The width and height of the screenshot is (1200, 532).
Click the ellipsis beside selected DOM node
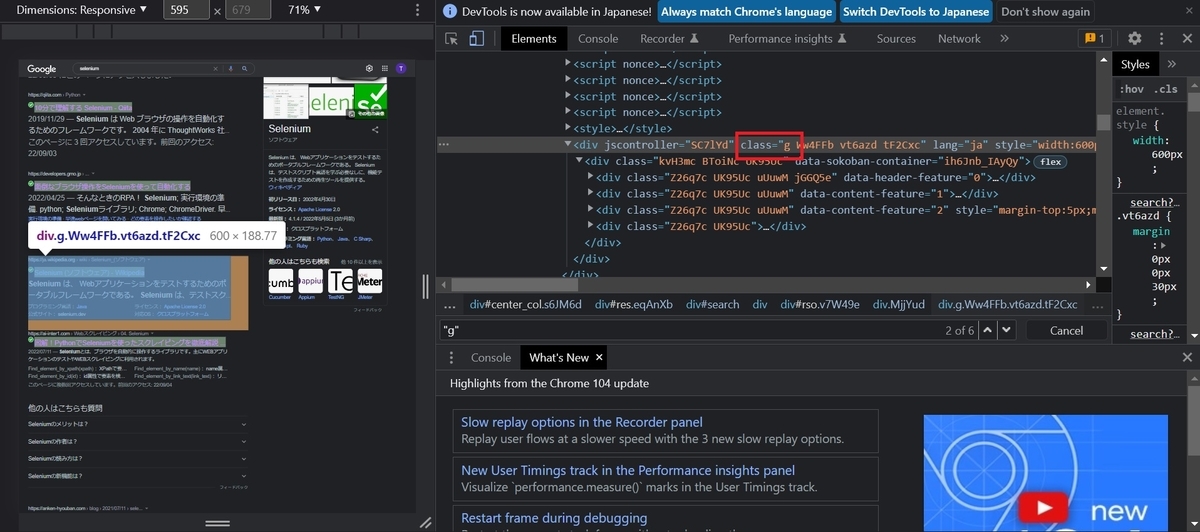click(x=445, y=145)
